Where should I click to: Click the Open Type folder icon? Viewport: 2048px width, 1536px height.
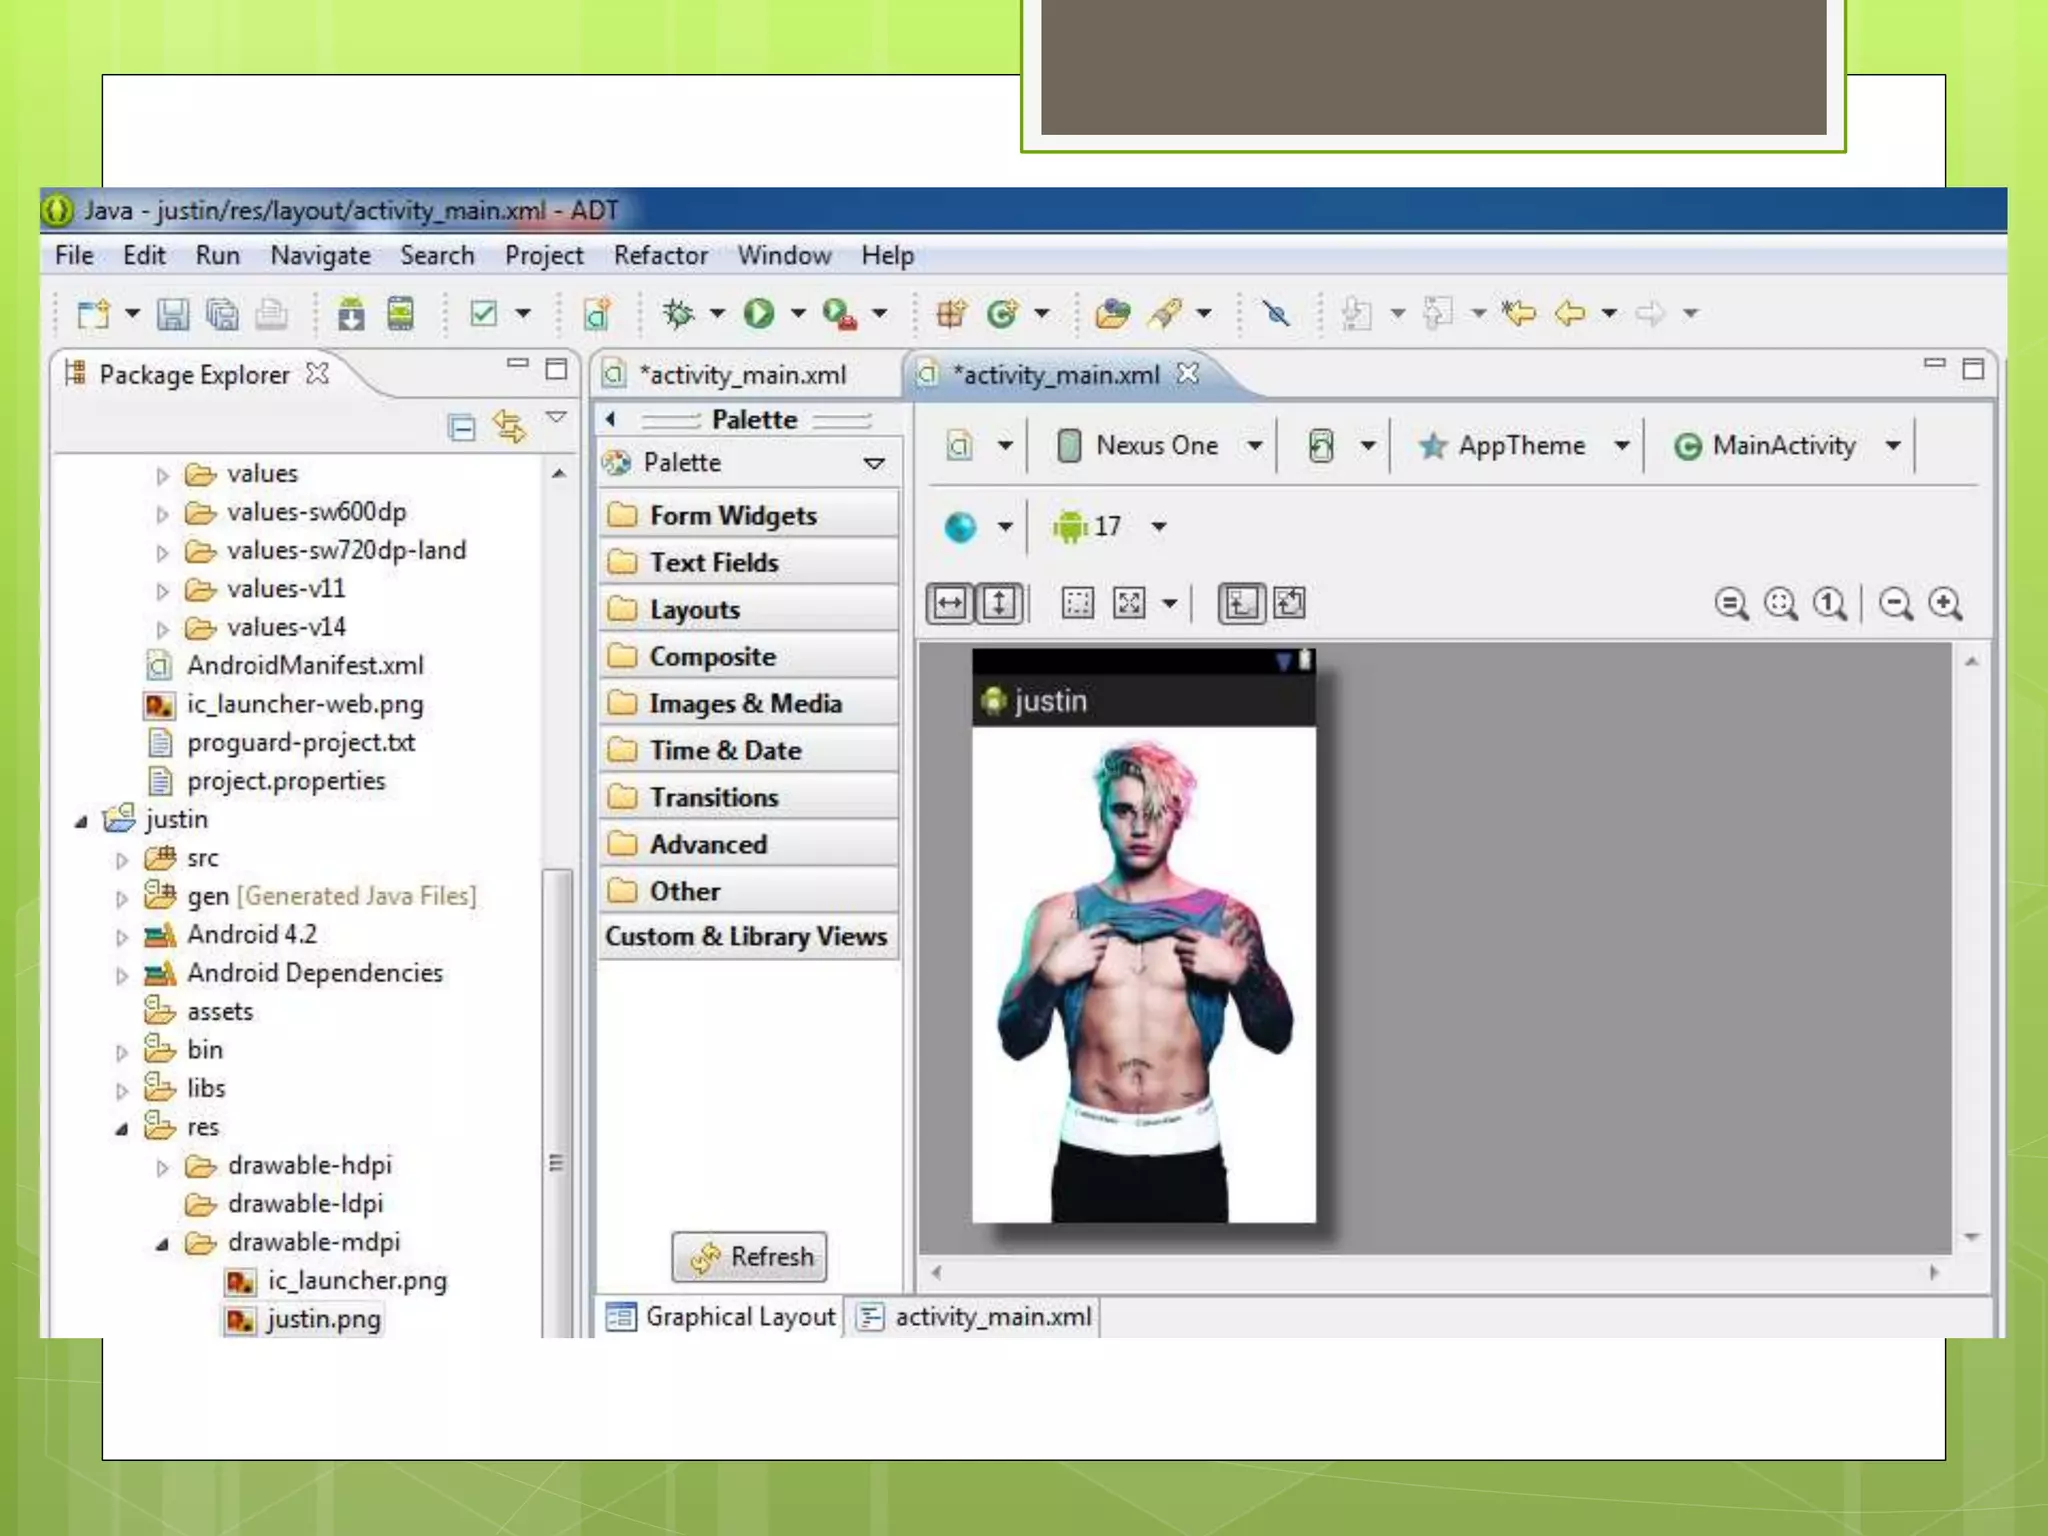tap(1112, 314)
